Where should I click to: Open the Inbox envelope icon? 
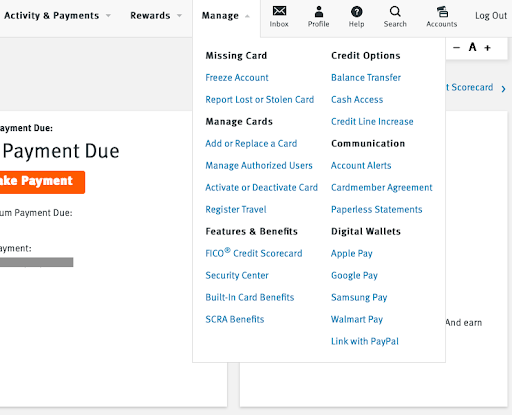click(279, 11)
